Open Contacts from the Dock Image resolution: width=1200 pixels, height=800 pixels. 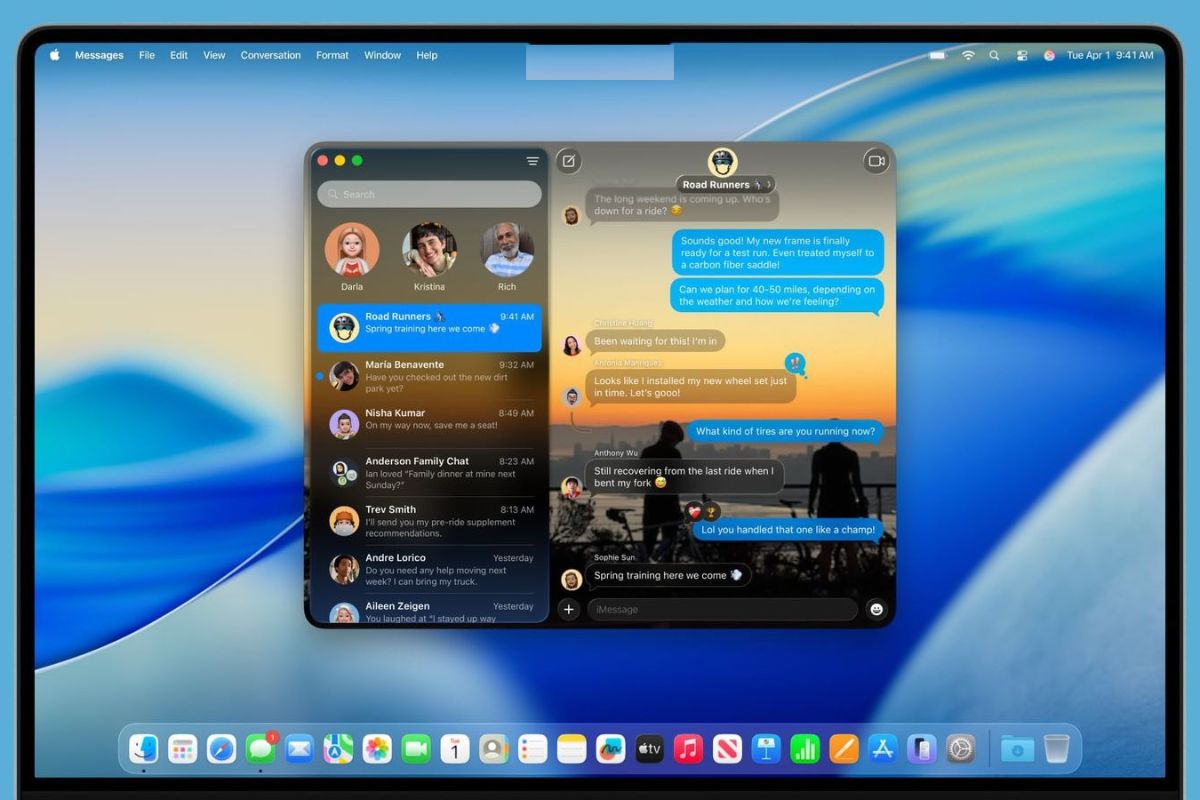(x=494, y=748)
